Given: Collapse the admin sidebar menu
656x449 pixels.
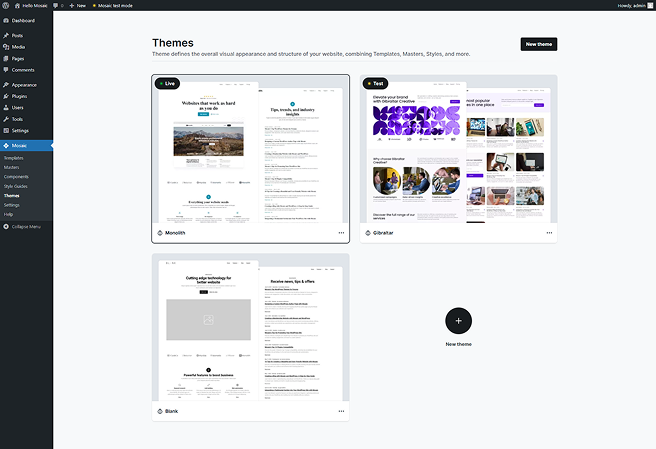Looking at the screenshot, I should tap(22, 227).
